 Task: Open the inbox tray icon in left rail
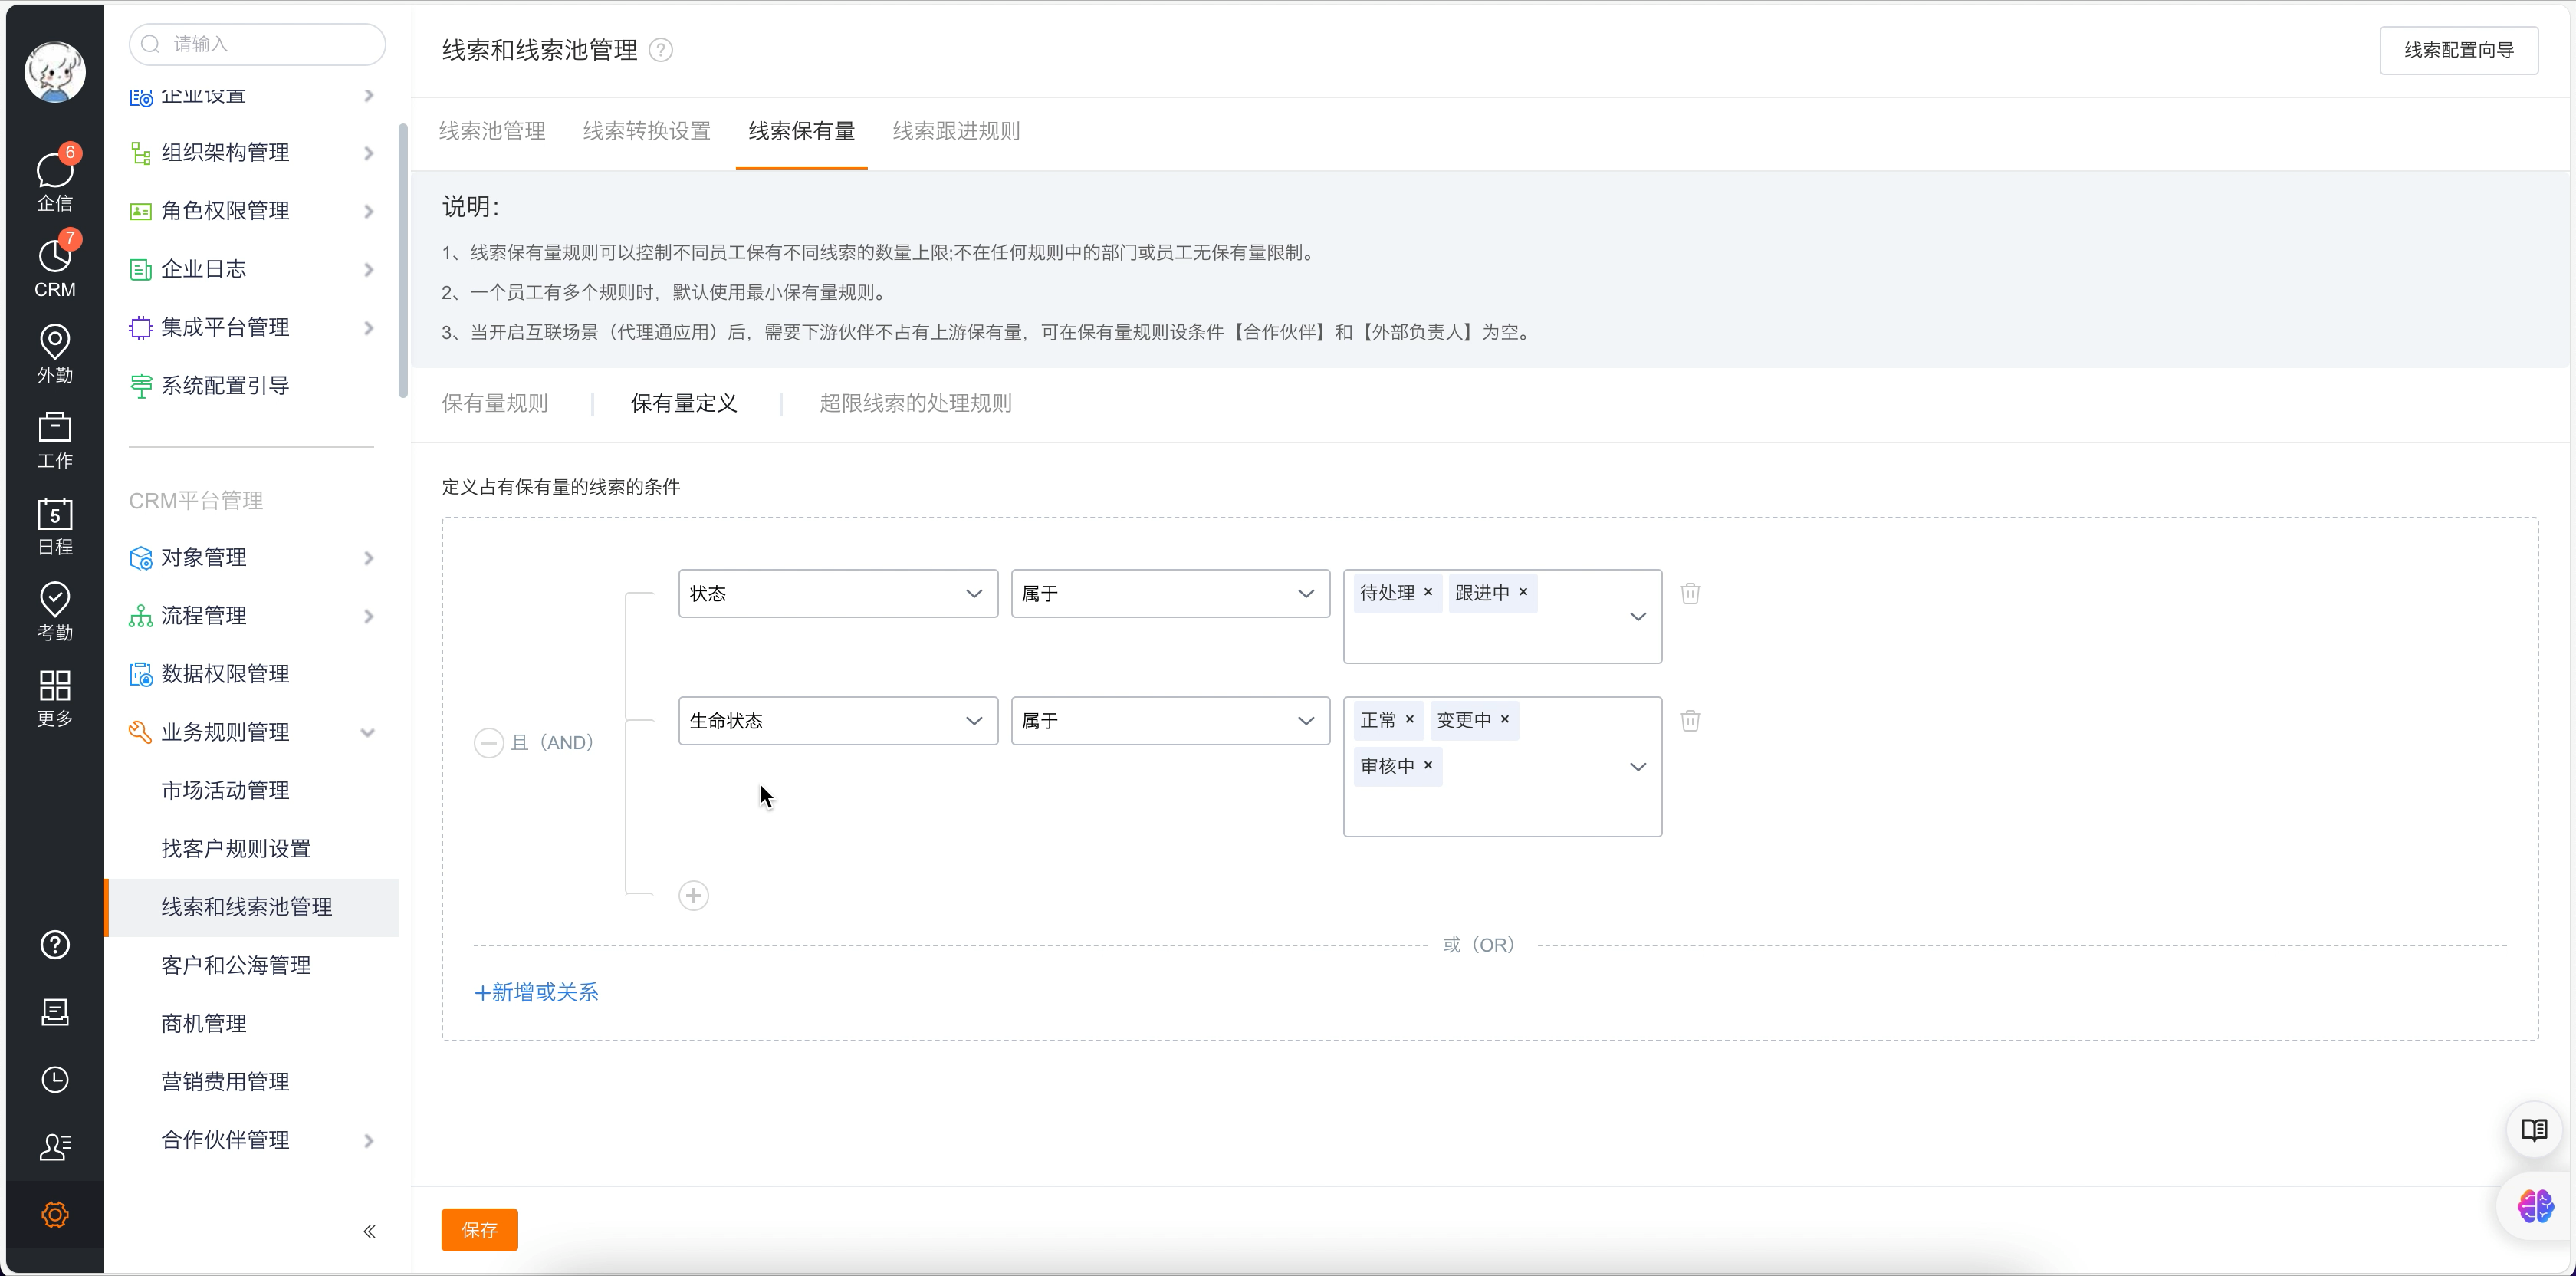click(x=55, y=1012)
